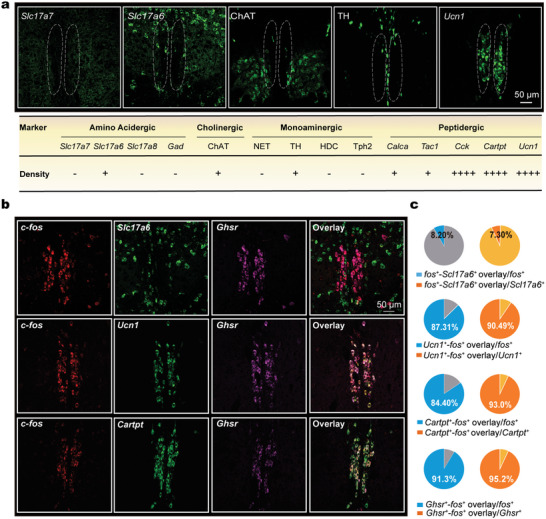Select the green Cartpt image in panel b

coord(162,465)
